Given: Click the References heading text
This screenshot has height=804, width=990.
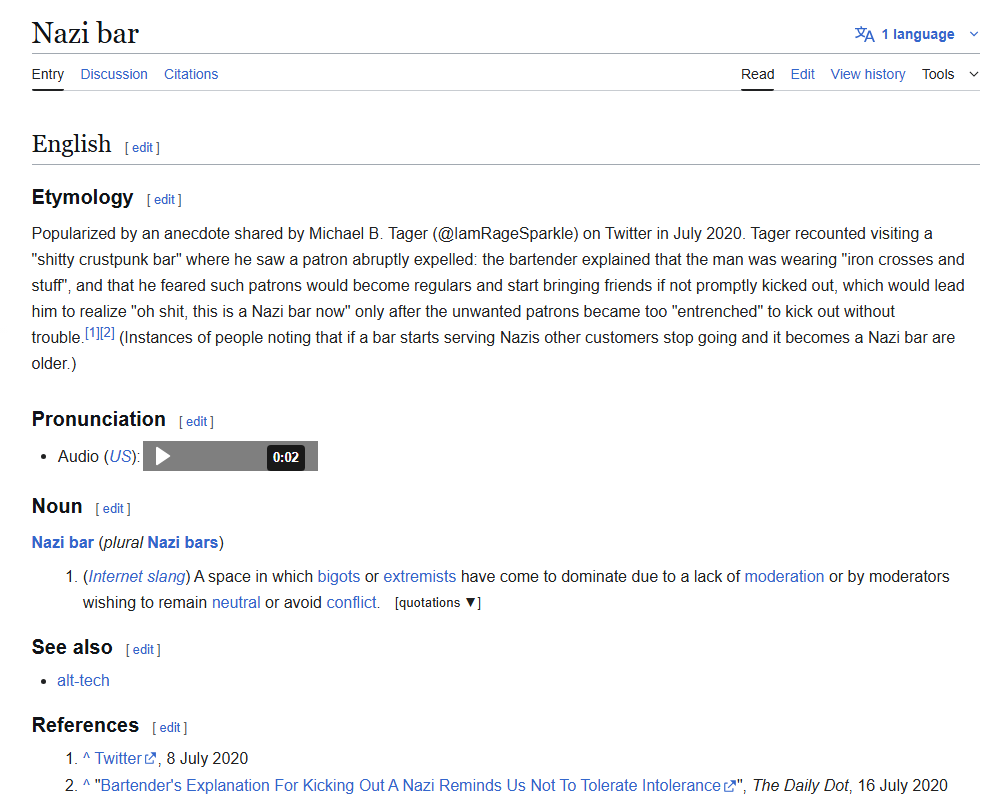Looking at the screenshot, I should [85, 726].
